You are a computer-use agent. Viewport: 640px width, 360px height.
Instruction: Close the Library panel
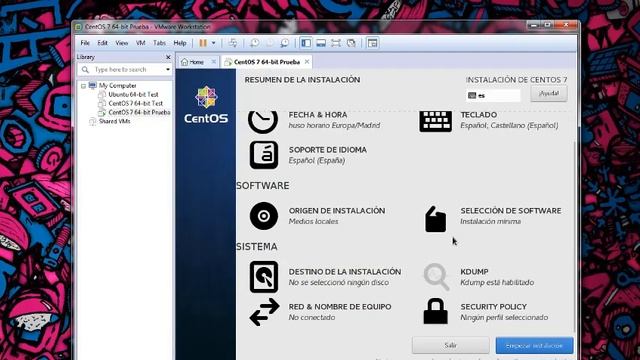tap(168, 57)
